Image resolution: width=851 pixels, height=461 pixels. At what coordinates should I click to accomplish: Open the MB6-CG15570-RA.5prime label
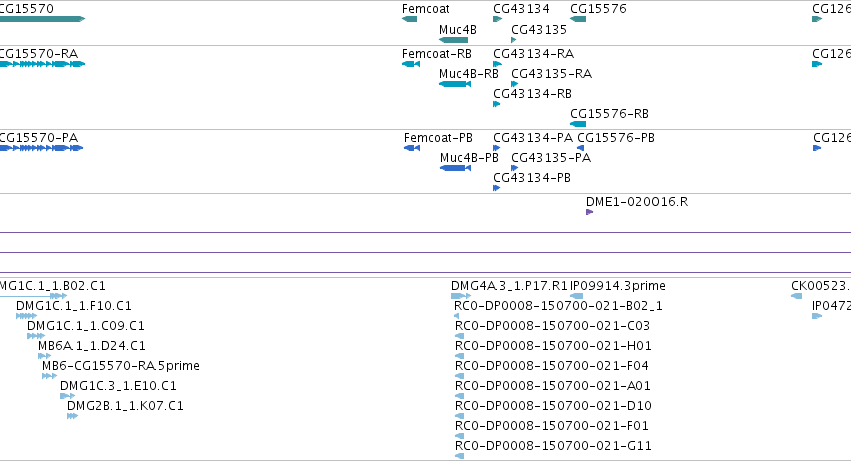[121, 366]
